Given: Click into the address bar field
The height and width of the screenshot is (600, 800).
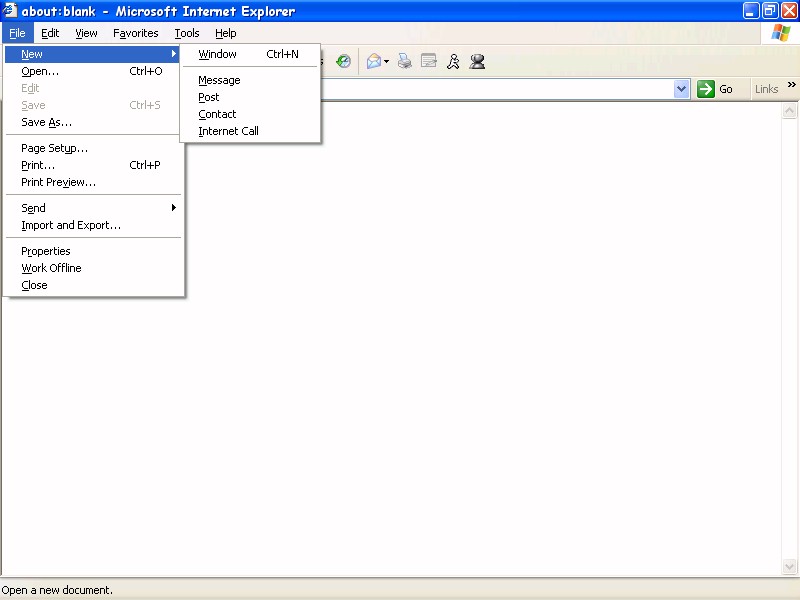Looking at the screenshot, I should (x=497, y=89).
